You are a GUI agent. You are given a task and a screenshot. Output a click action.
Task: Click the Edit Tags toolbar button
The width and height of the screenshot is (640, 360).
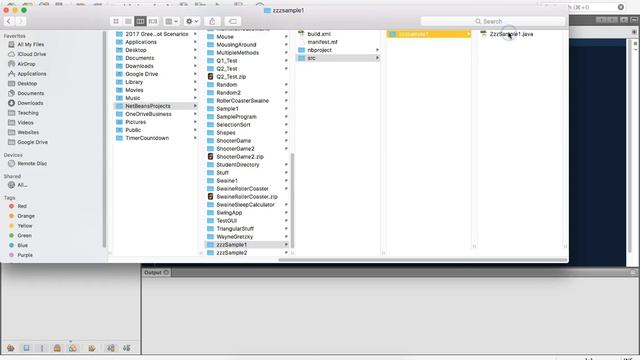[x=233, y=21]
